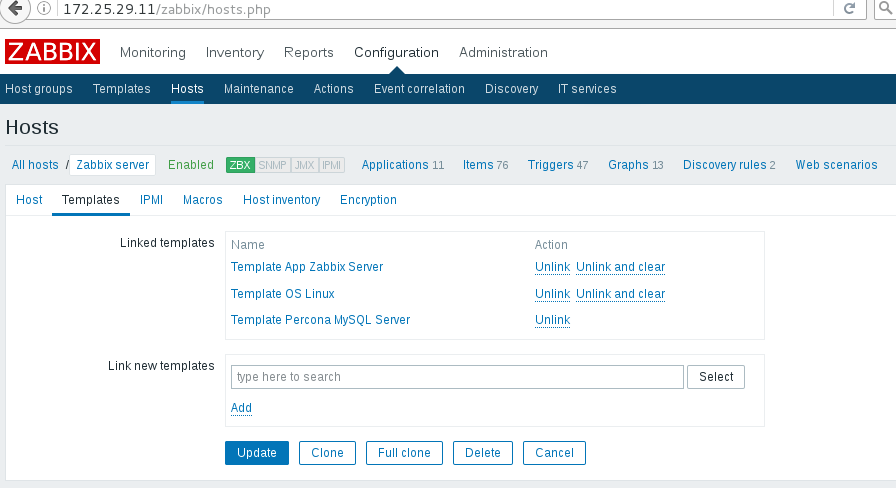Open IT services section
The height and width of the screenshot is (488, 896).
click(x=587, y=89)
